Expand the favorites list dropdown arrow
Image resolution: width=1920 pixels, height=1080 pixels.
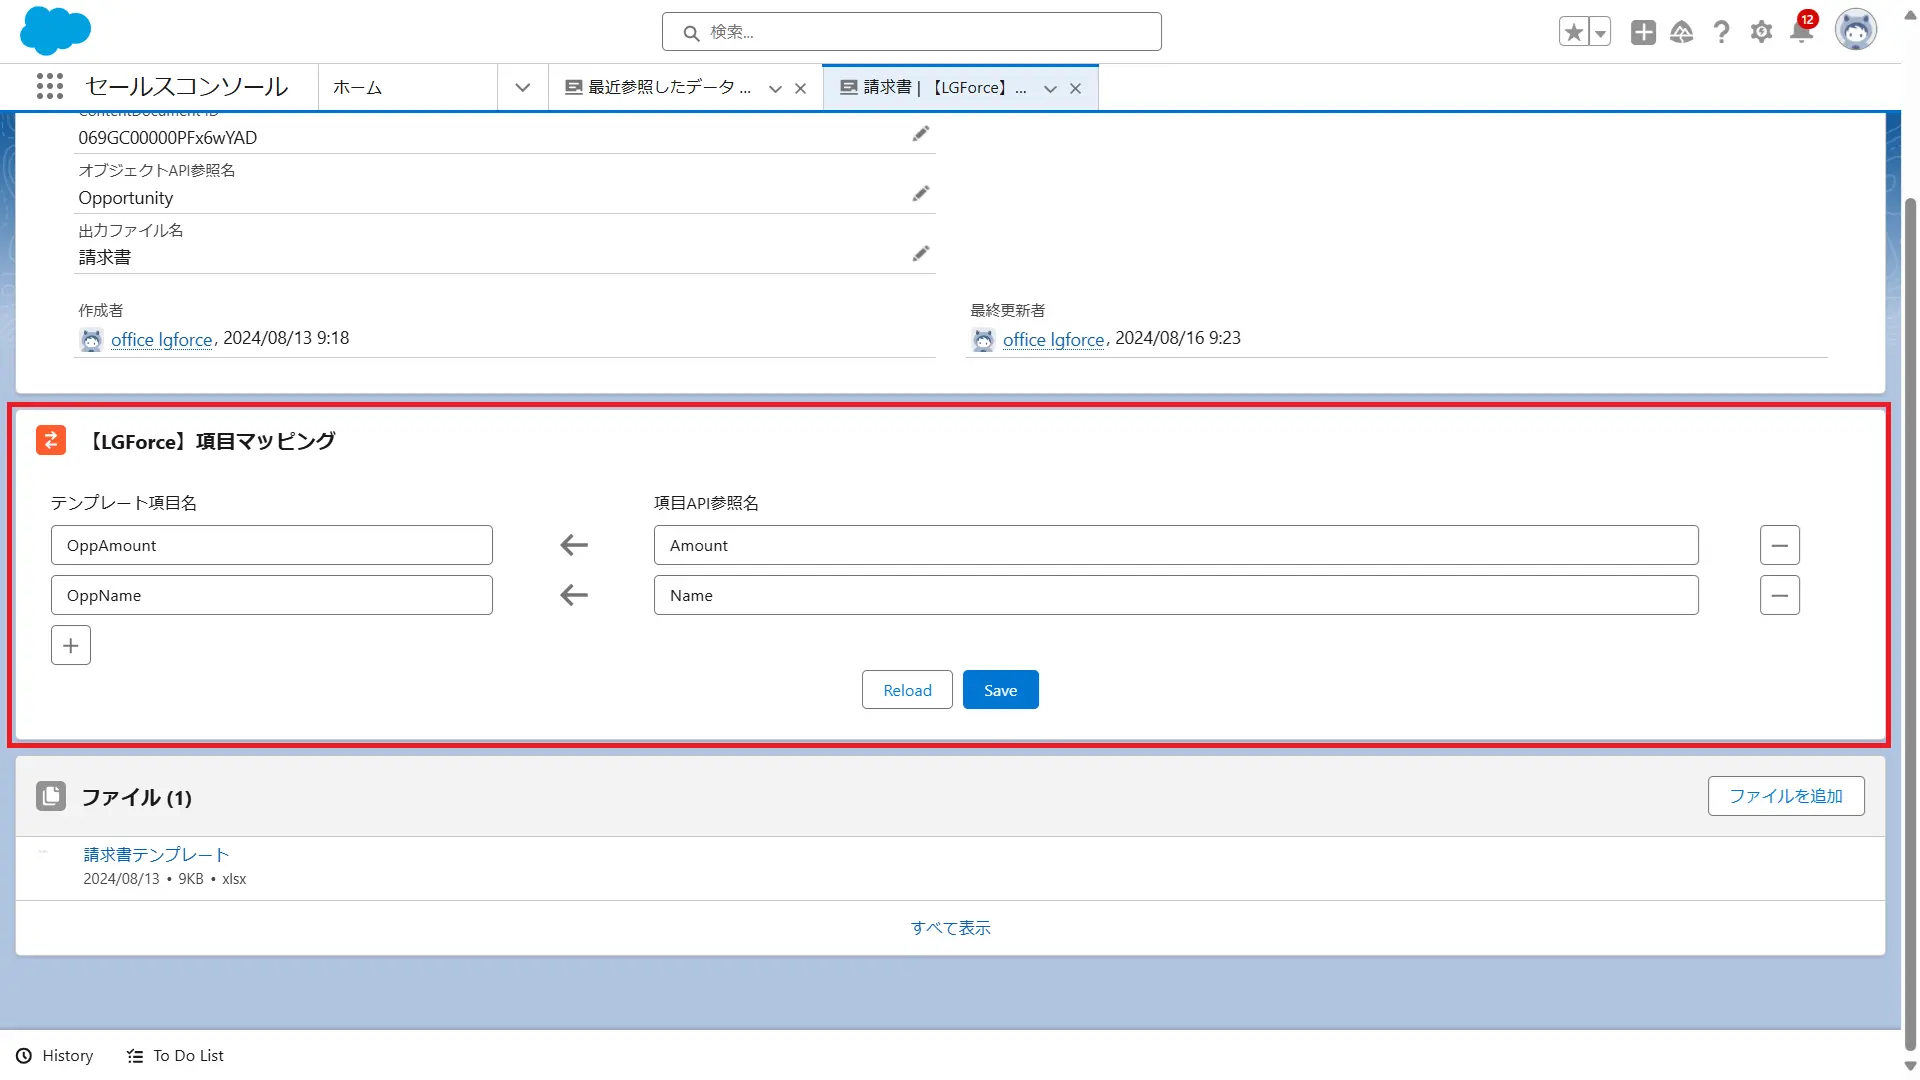point(1600,32)
